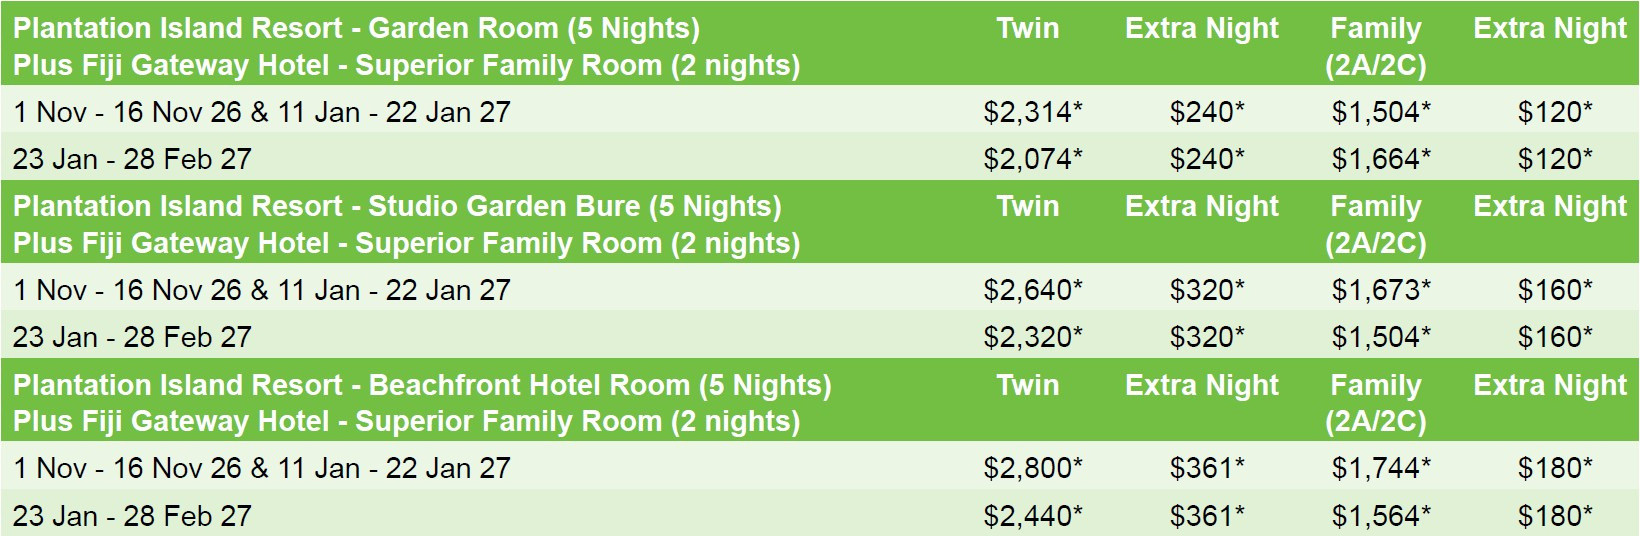The width and height of the screenshot is (1640, 536).
Task: Select the $1,664 Family price
Action: coord(1380,159)
